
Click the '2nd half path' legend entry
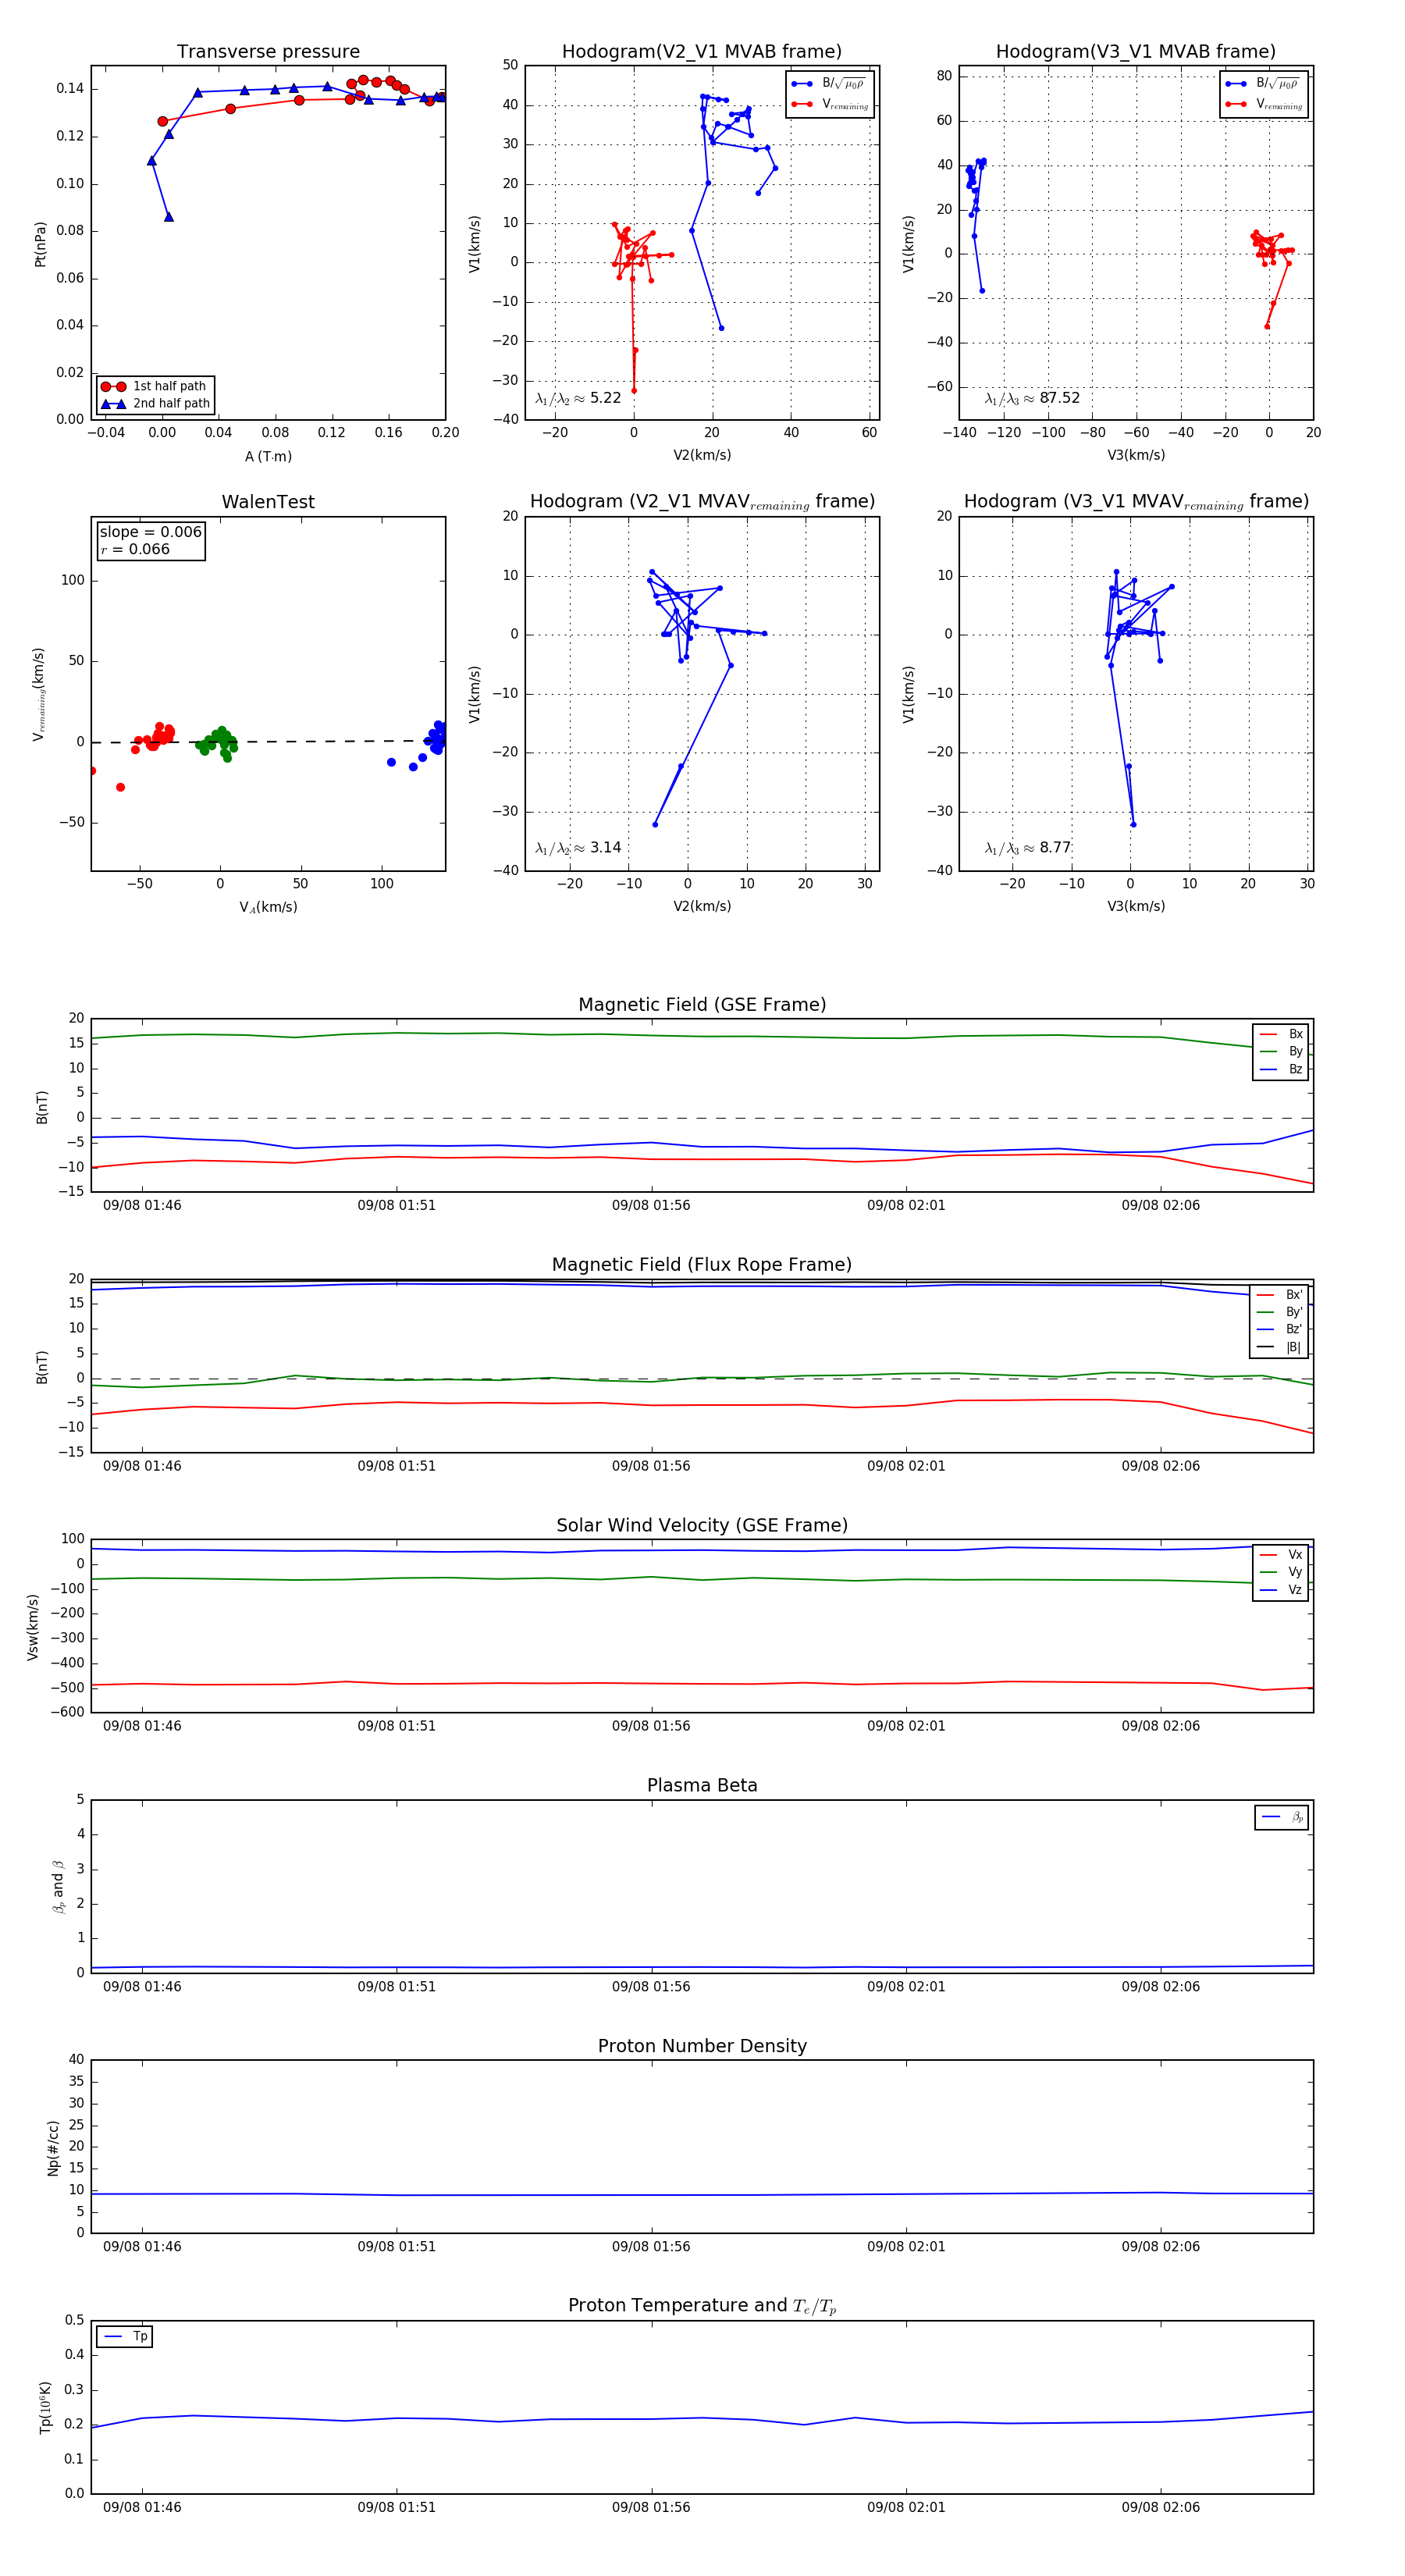click(x=155, y=404)
